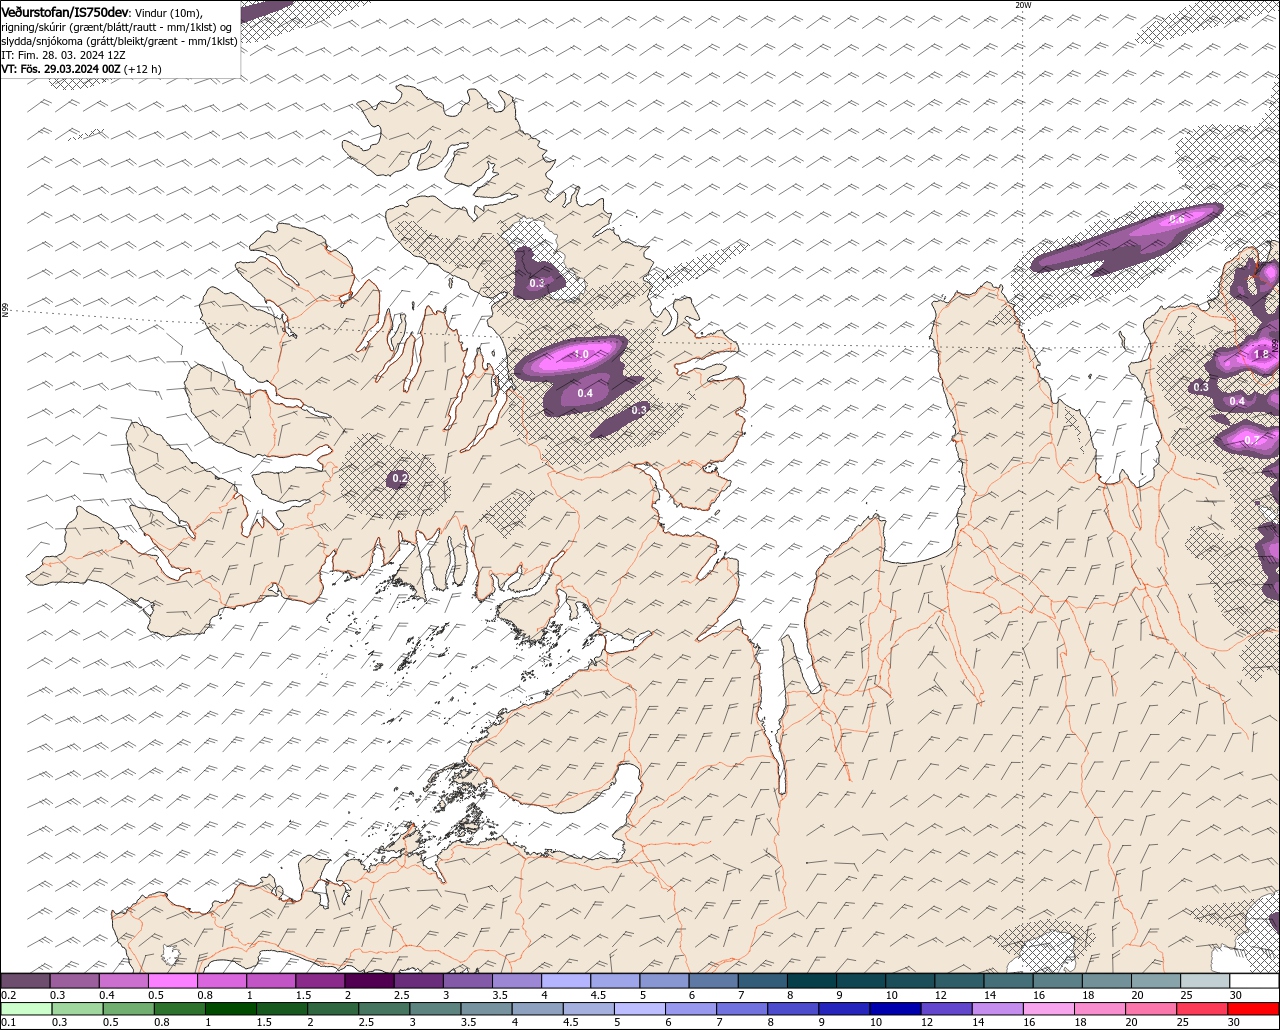Select upper legend row 16 grey-teal swatch

coord(1058,981)
